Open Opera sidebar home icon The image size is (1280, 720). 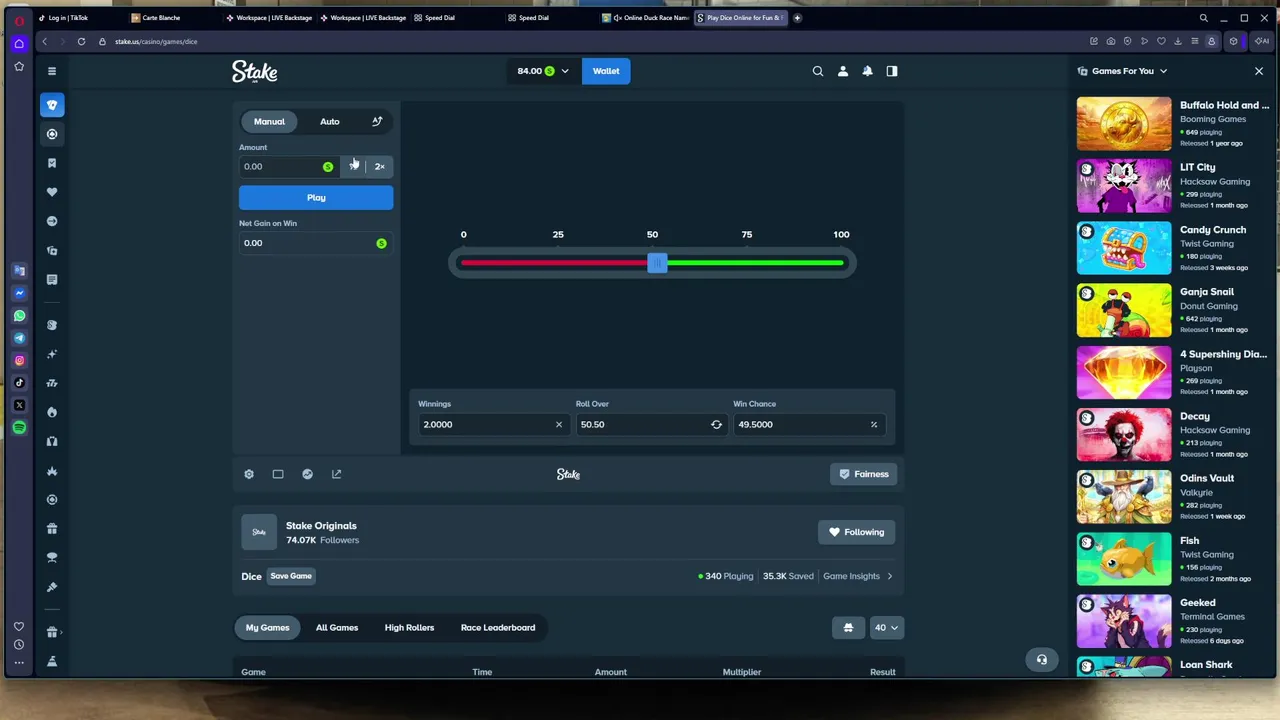point(19,44)
